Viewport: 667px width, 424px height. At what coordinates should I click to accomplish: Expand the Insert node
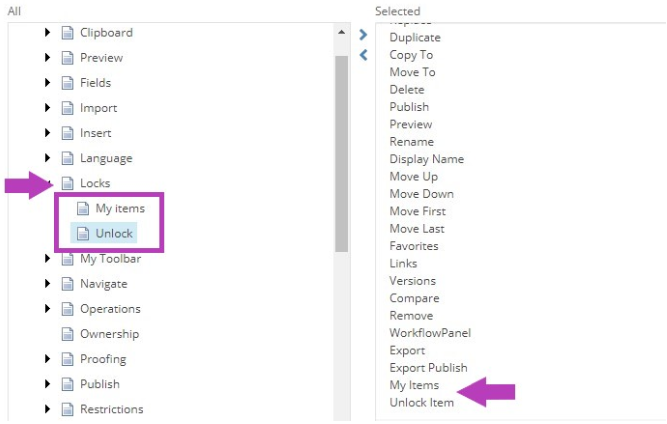tap(47, 133)
